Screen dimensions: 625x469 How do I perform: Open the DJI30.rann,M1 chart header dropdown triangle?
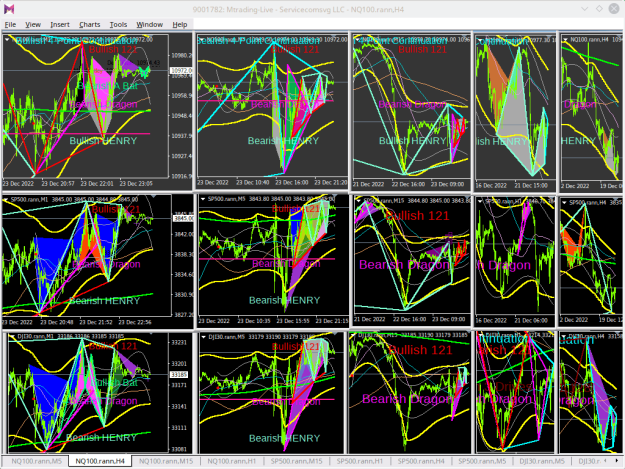click(x=13, y=336)
